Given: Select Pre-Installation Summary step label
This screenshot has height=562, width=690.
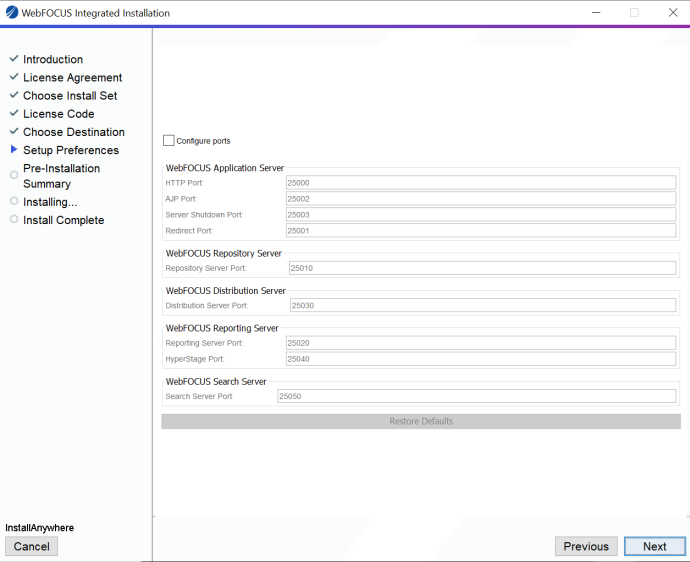Looking at the screenshot, I should [62, 176].
